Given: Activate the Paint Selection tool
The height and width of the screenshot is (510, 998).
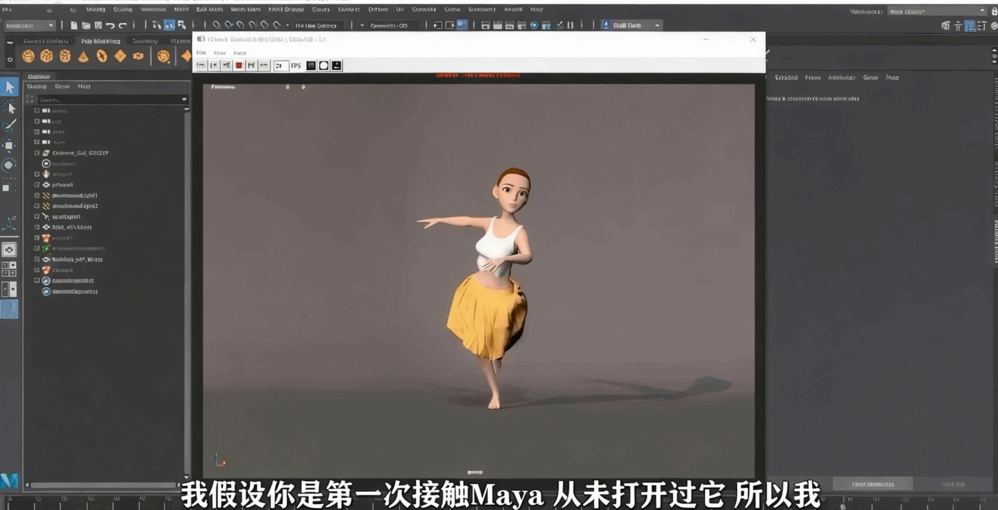Looking at the screenshot, I should (x=9, y=125).
